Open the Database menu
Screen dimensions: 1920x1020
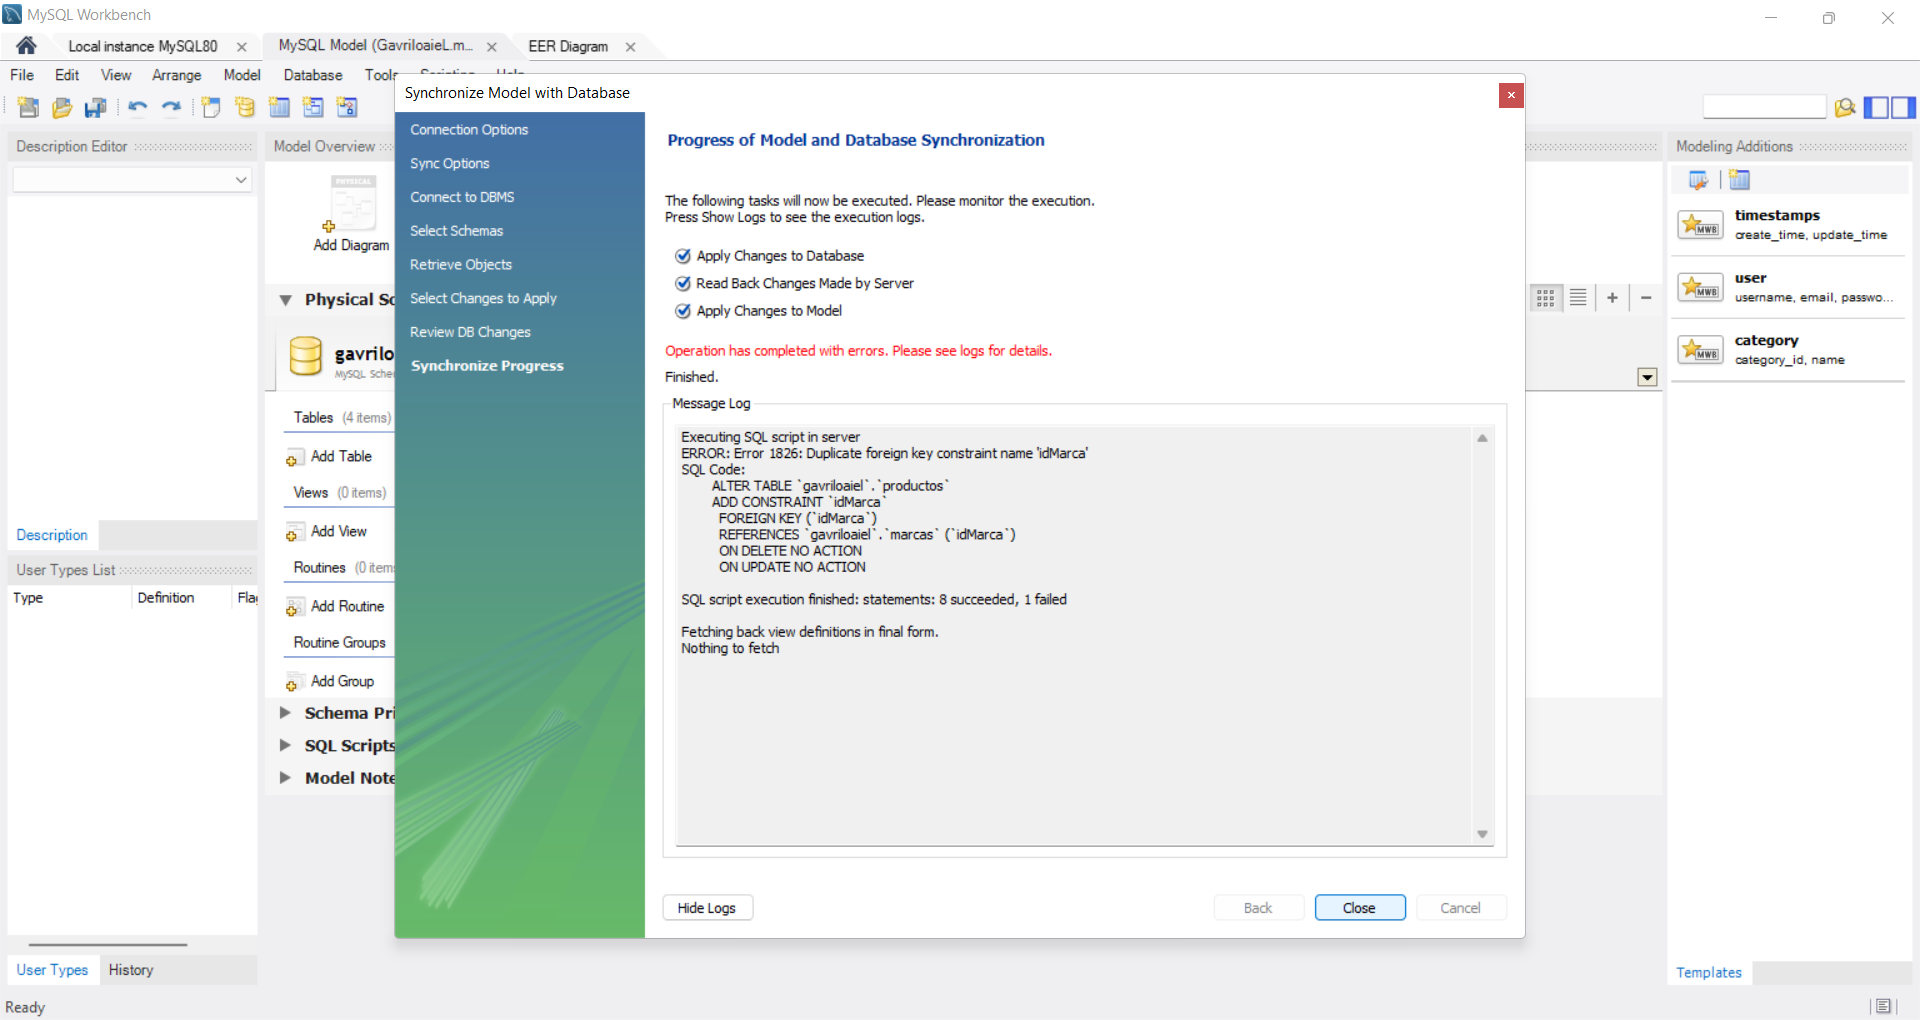point(313,75)
